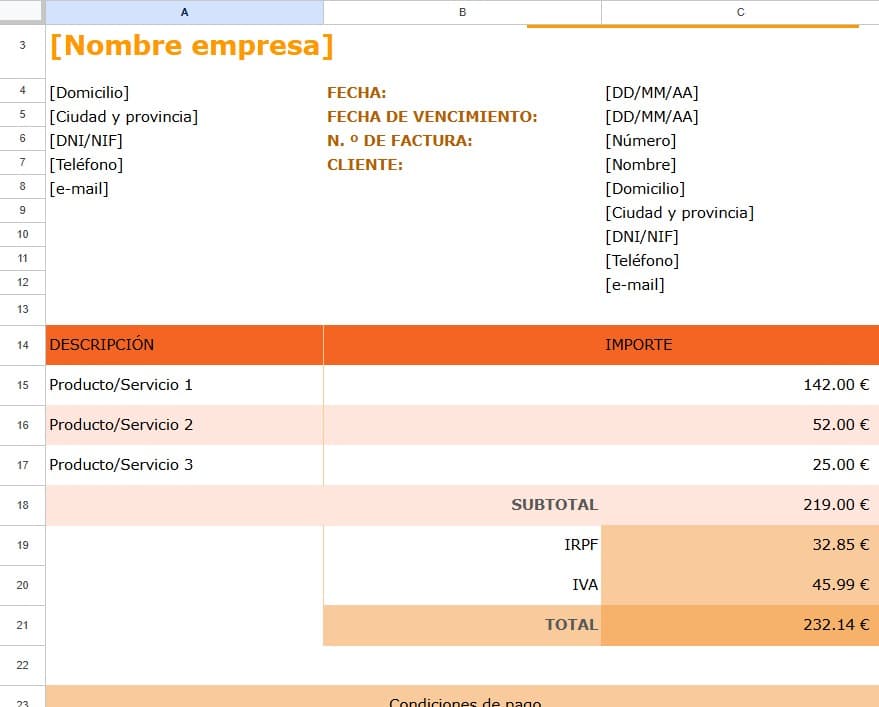Click the Producto/Servicio 3 cell
Viewport: 879px width, 707px height.
(x=184, y=465)
